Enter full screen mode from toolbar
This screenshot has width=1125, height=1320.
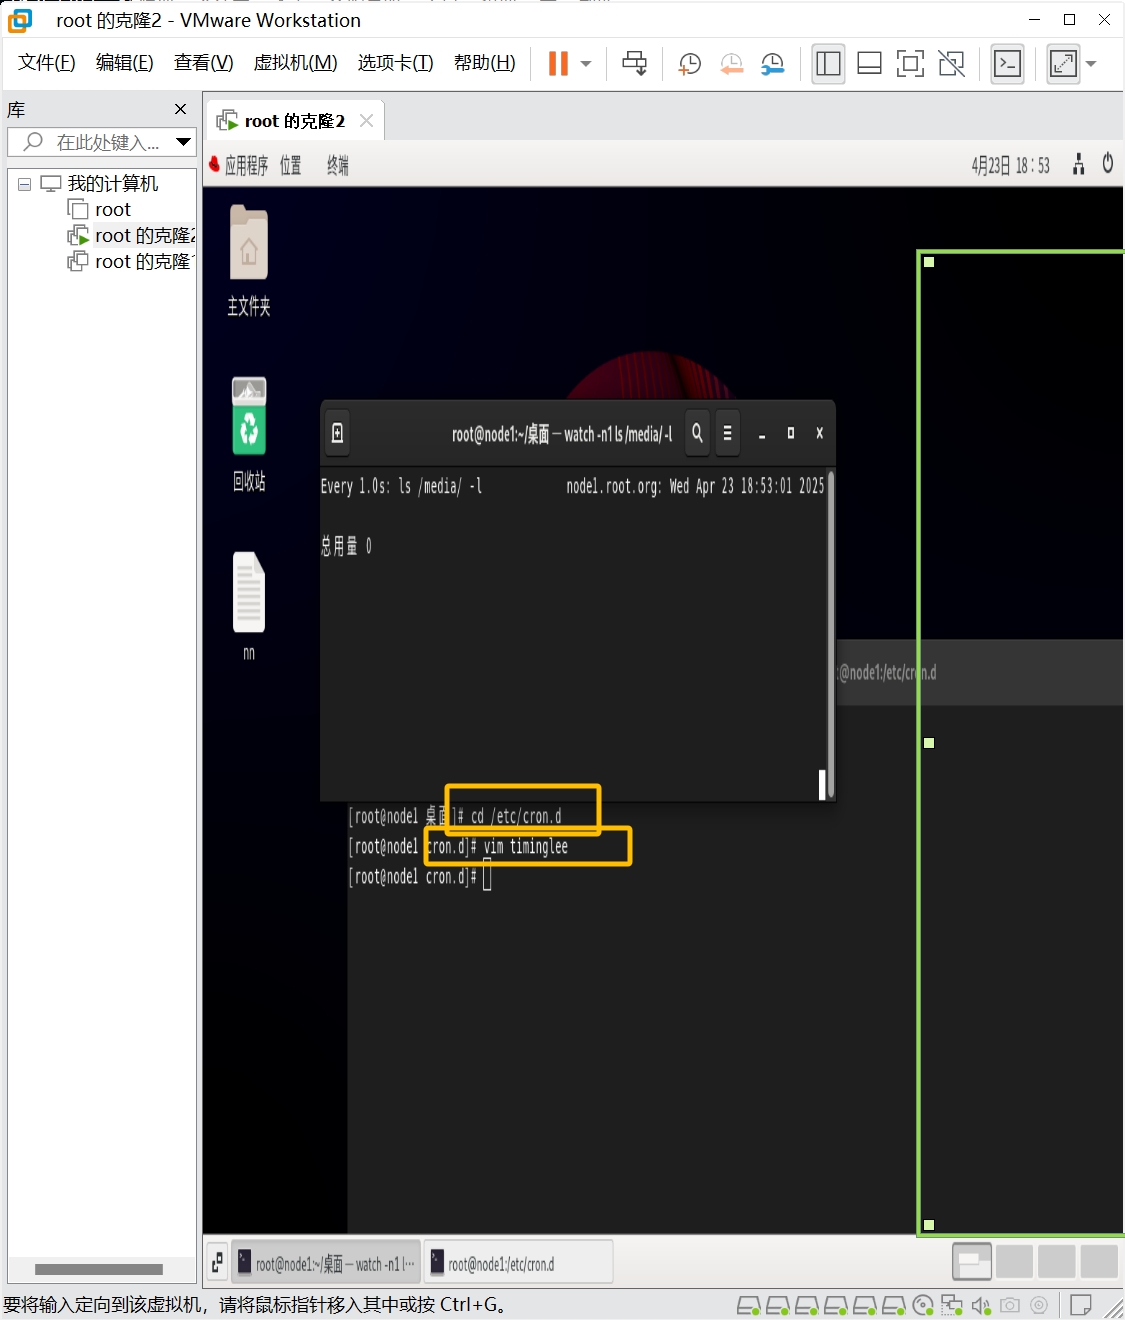(x=910, y=64)
